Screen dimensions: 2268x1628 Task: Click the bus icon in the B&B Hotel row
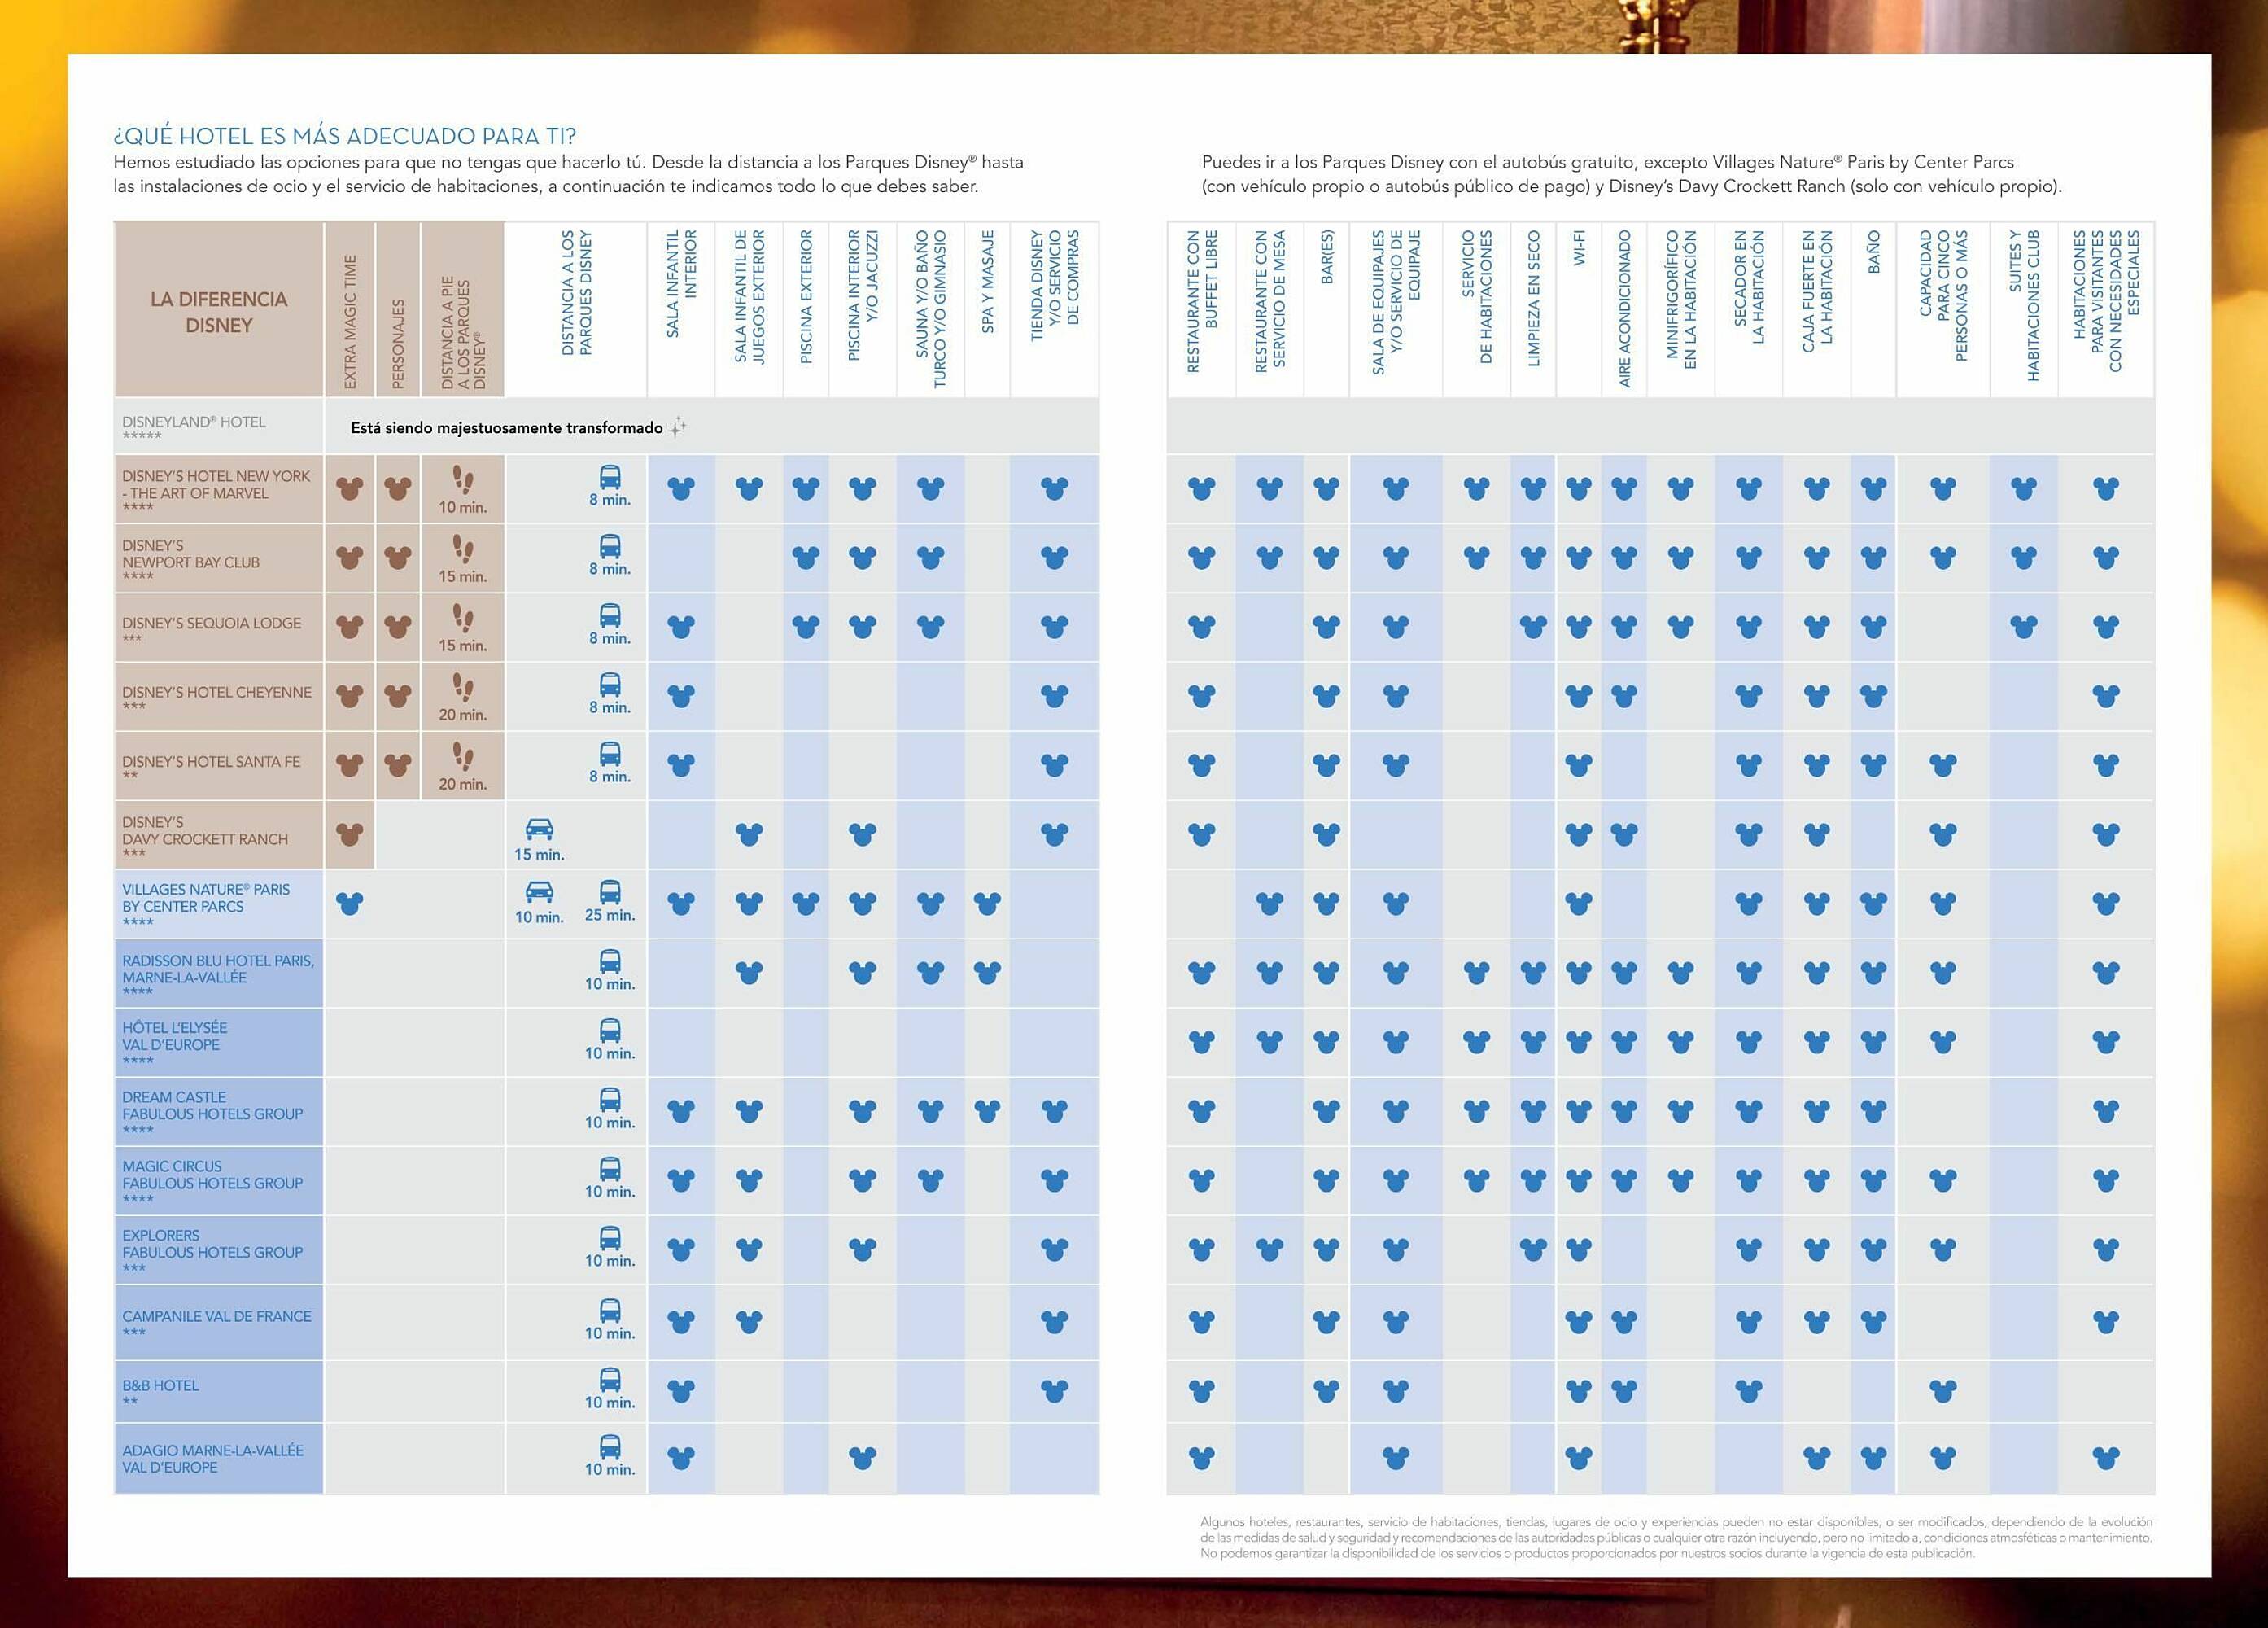[x=610, y=1379]
